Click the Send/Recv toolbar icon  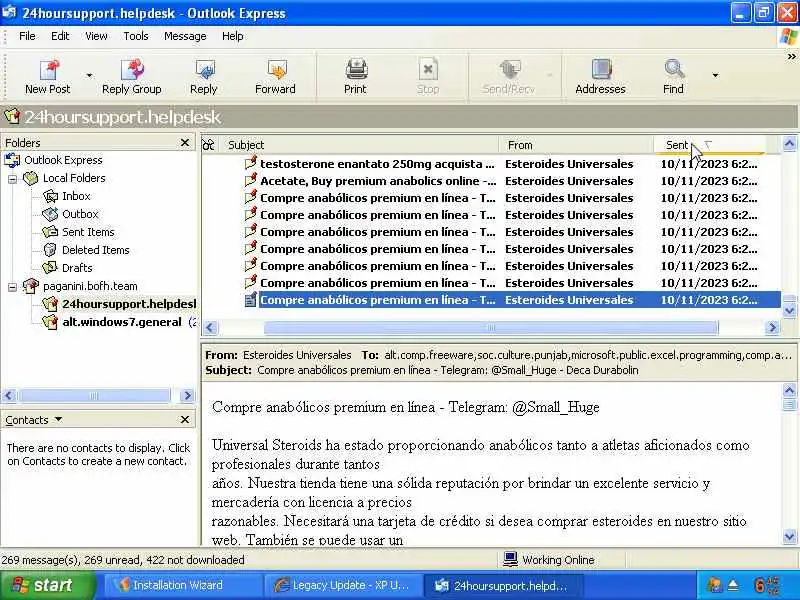[x=508, y=70]
